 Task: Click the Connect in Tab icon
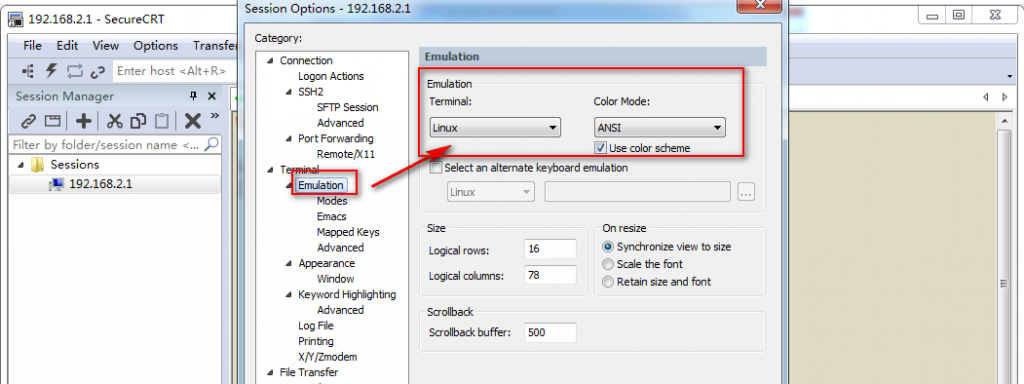tap(52, 121)
